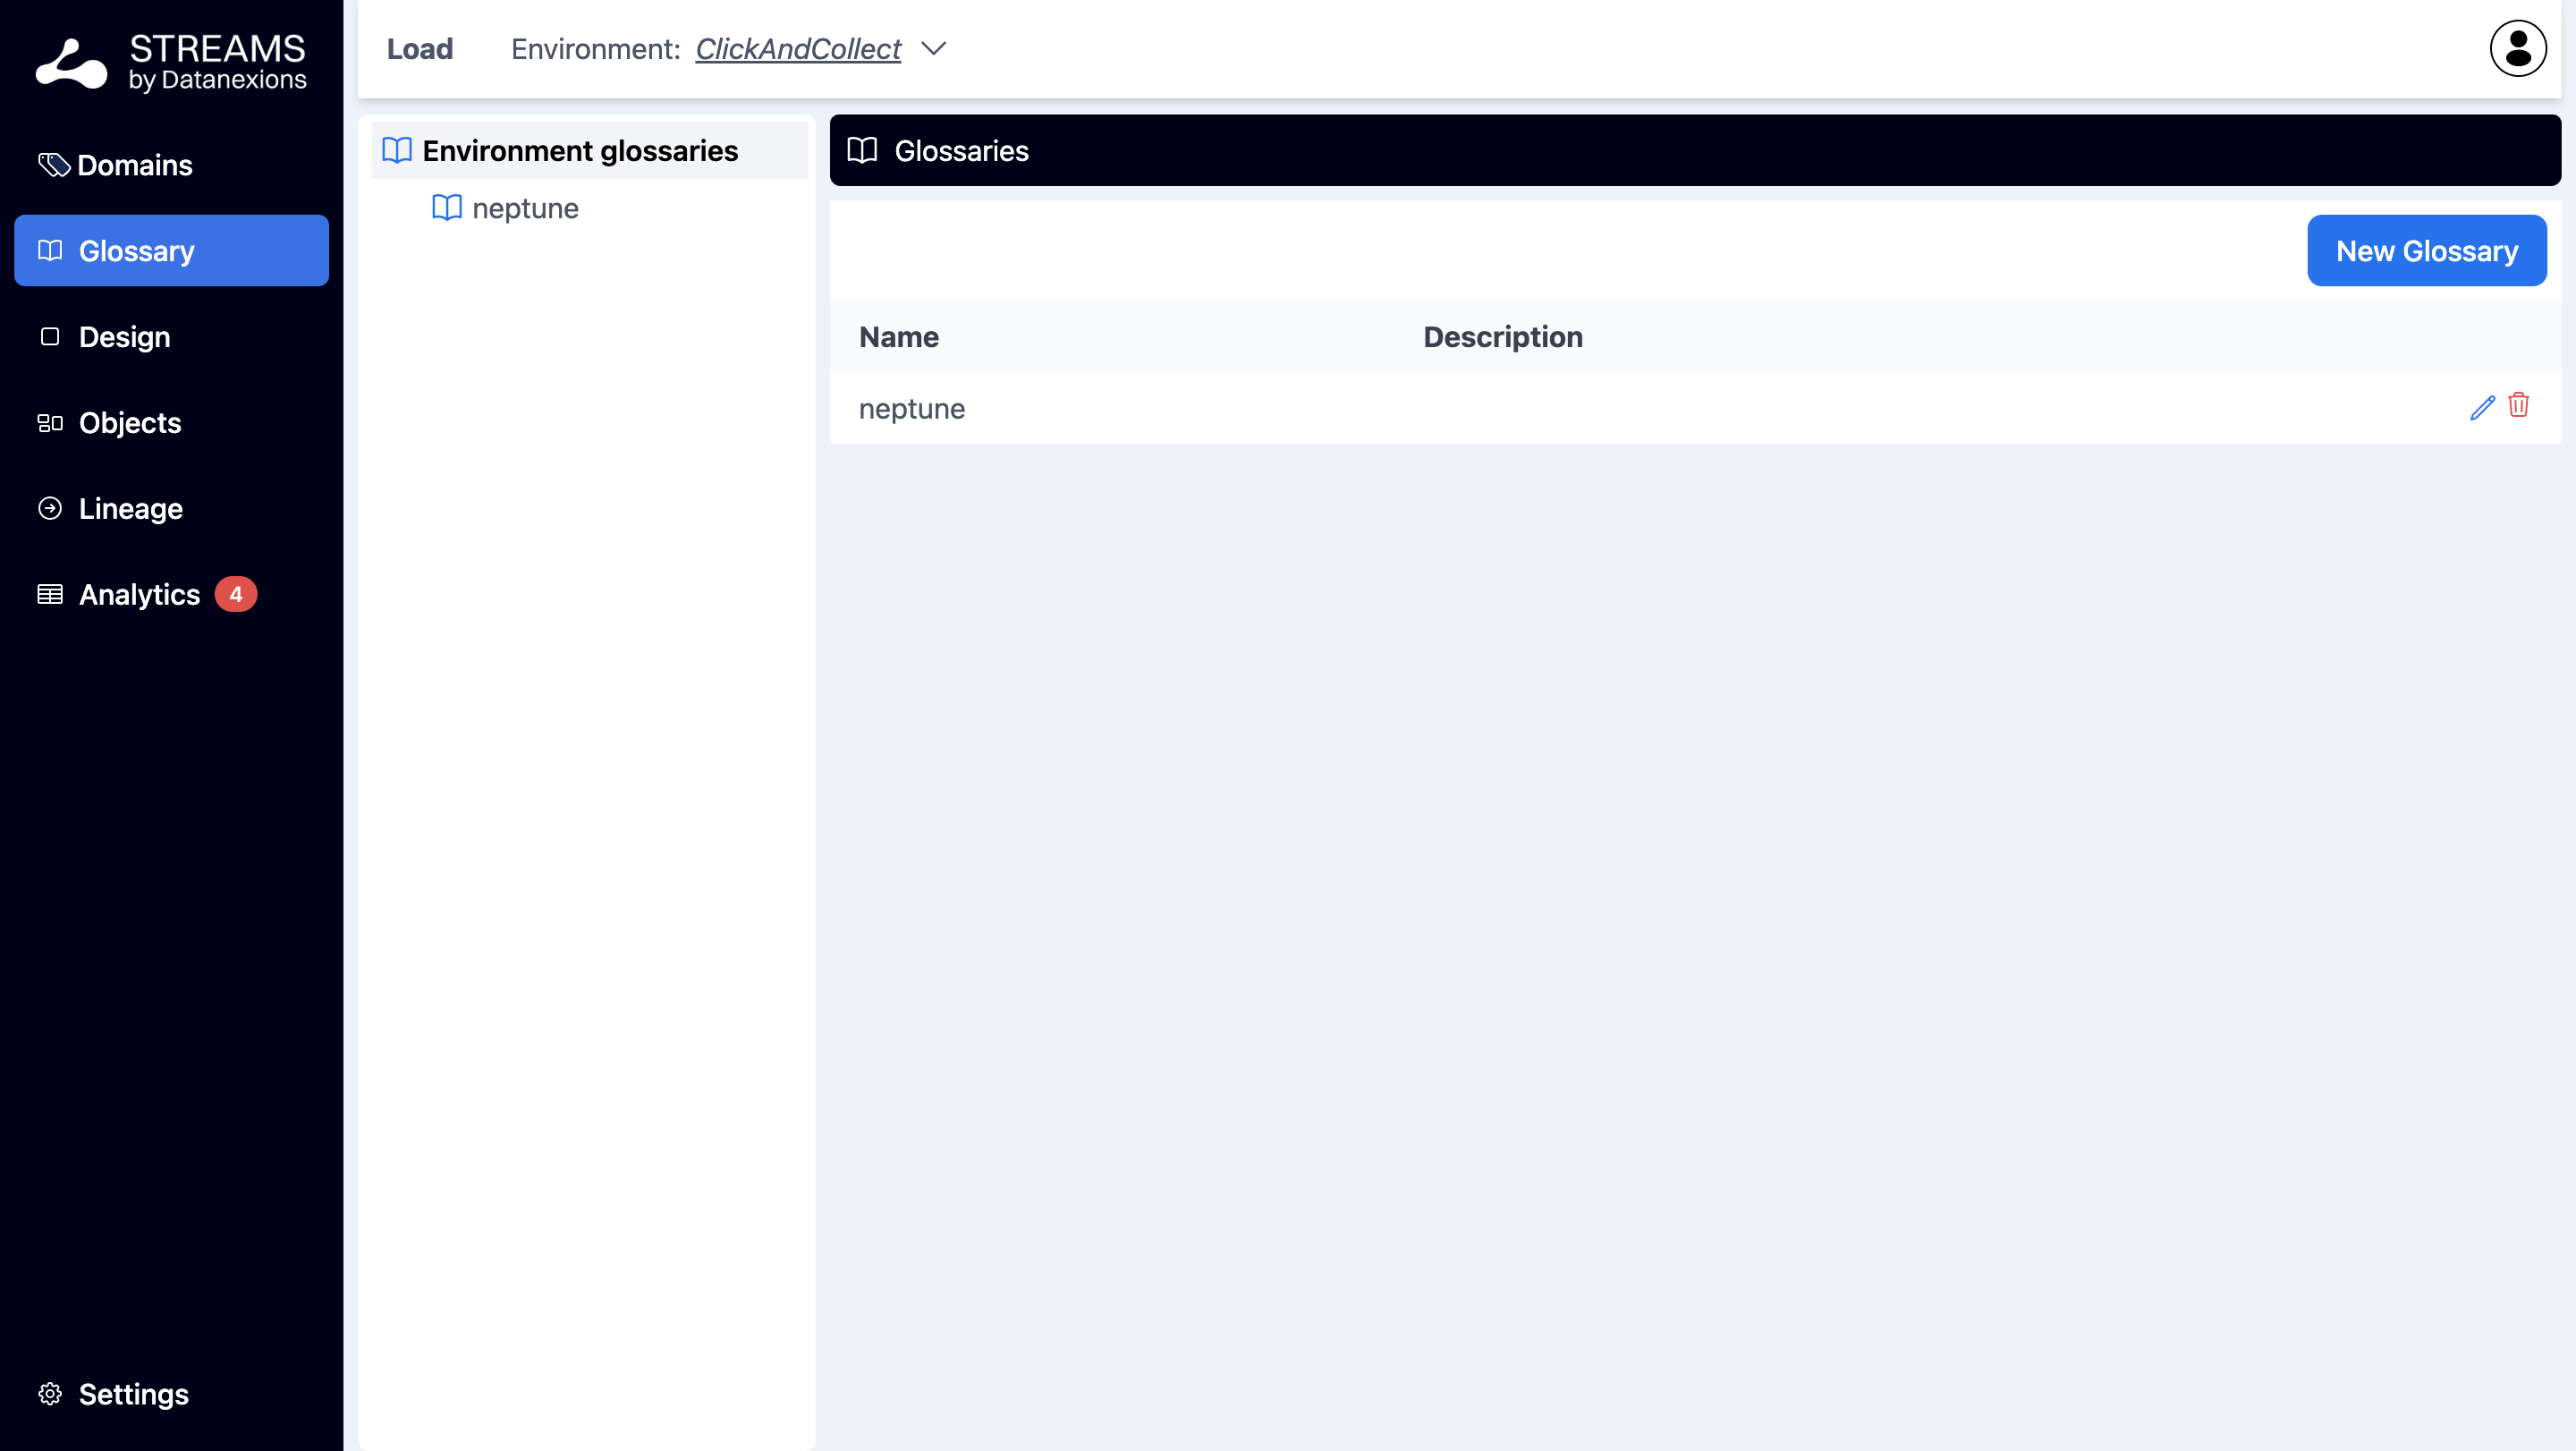Click the Domains tag icon
This screenshot has height=1451, width=2576.
click(53, 165)
